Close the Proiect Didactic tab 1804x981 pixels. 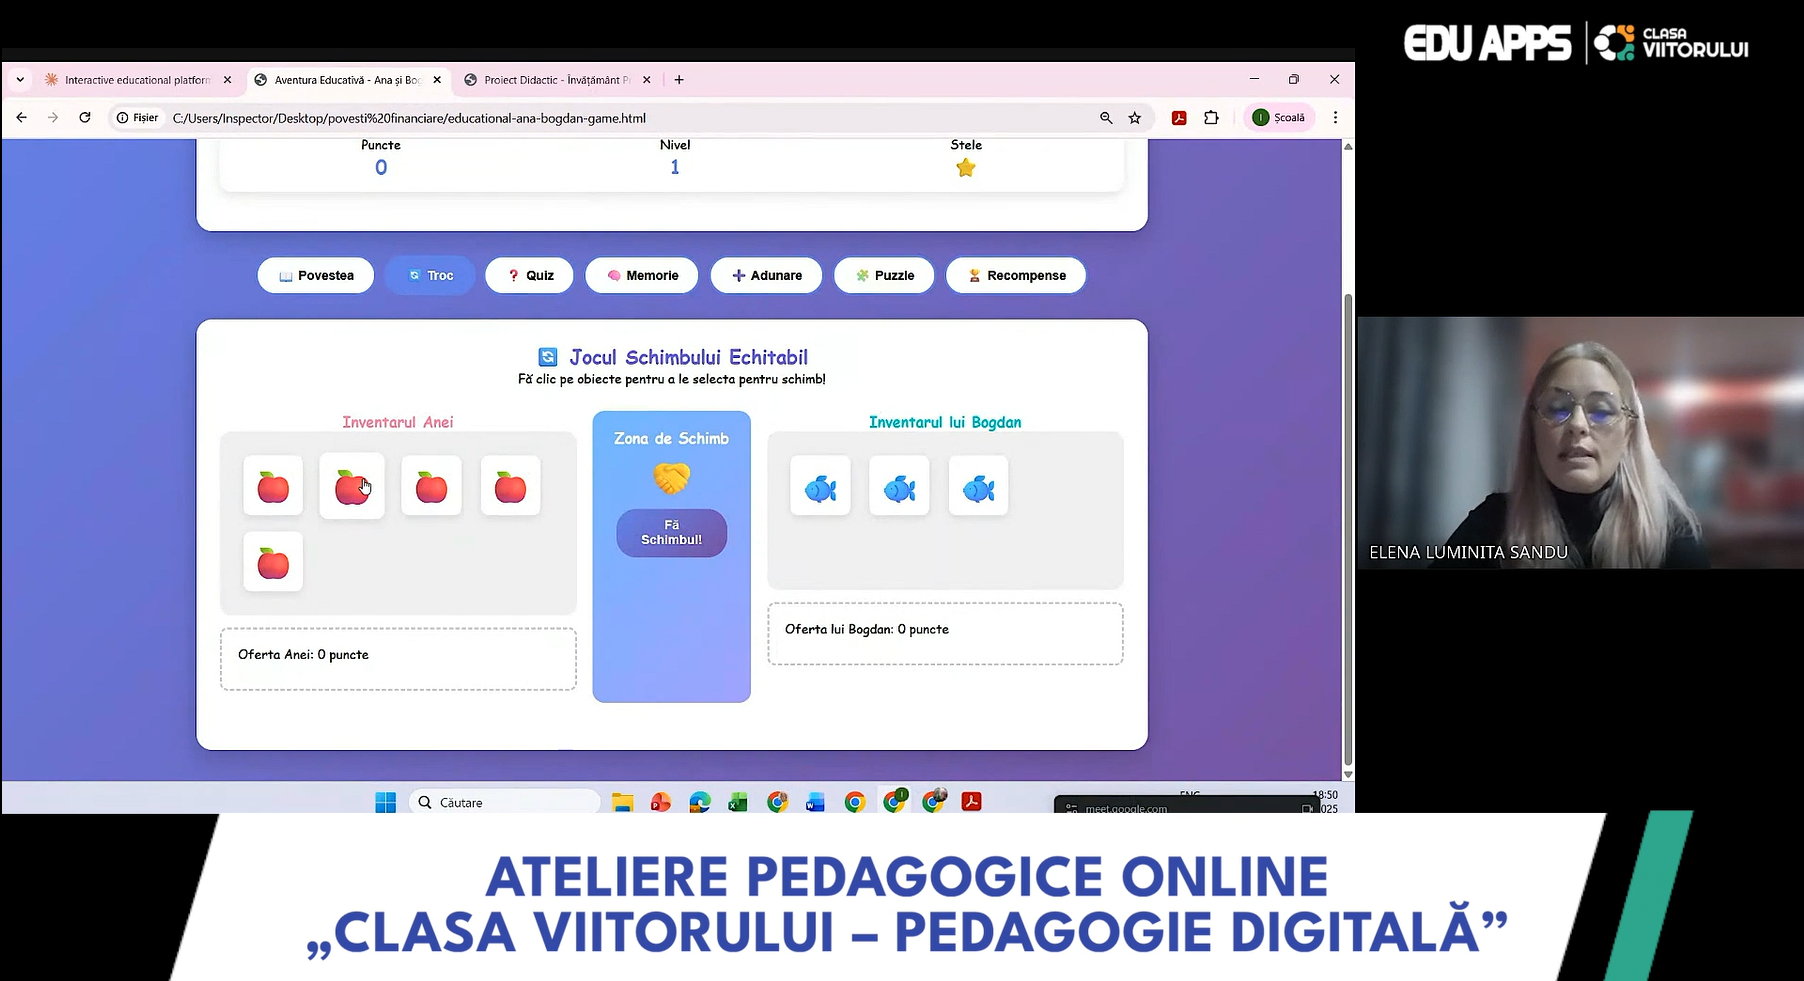[646, 80]
